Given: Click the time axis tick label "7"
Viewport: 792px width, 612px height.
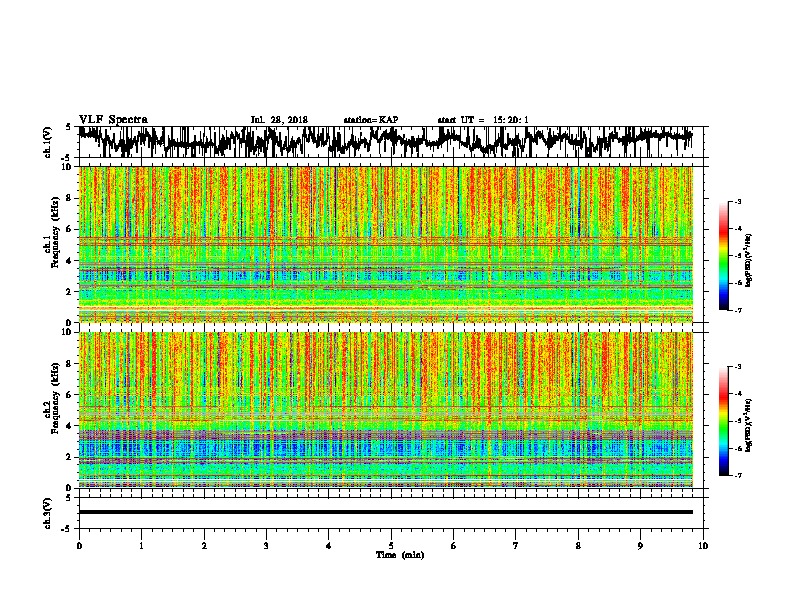Looking at the screenshot, I should click(x=516, y=546).
